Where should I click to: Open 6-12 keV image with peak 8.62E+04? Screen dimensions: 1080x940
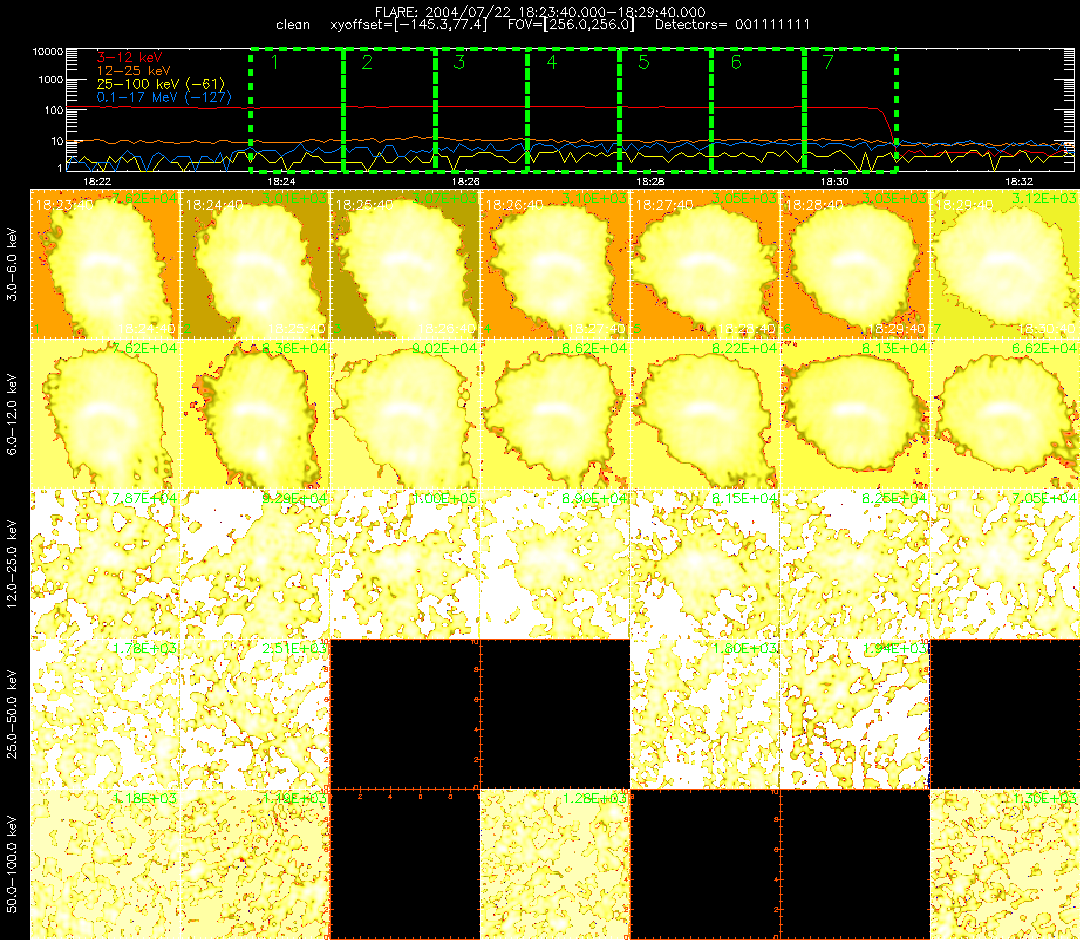click(555, 415)
